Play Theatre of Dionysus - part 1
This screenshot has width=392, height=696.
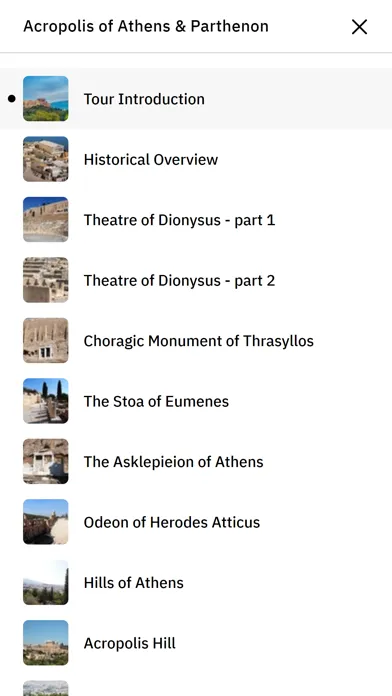click(x=179, y=220)
